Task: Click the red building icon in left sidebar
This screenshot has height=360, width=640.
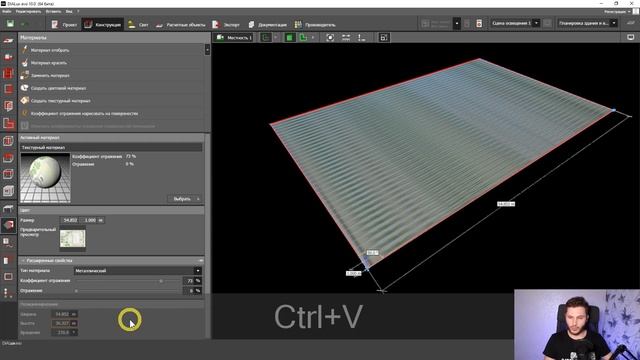Action: click(x=8, y=73)
